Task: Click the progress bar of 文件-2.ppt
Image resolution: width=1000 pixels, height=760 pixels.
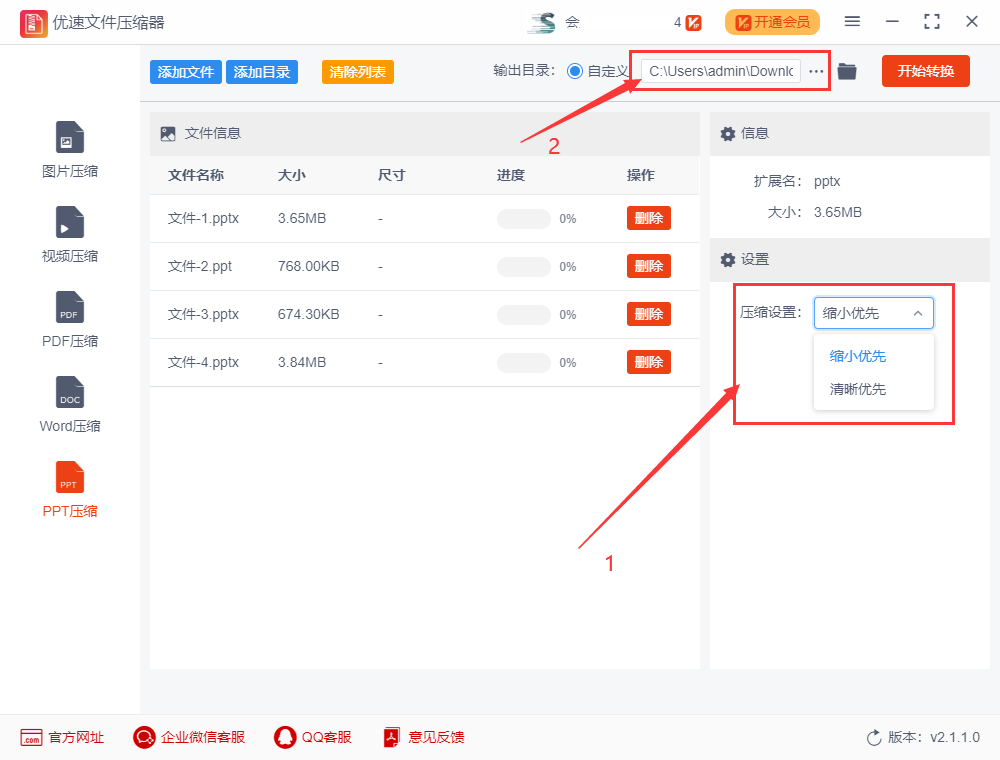Action: tap(523, 266)
